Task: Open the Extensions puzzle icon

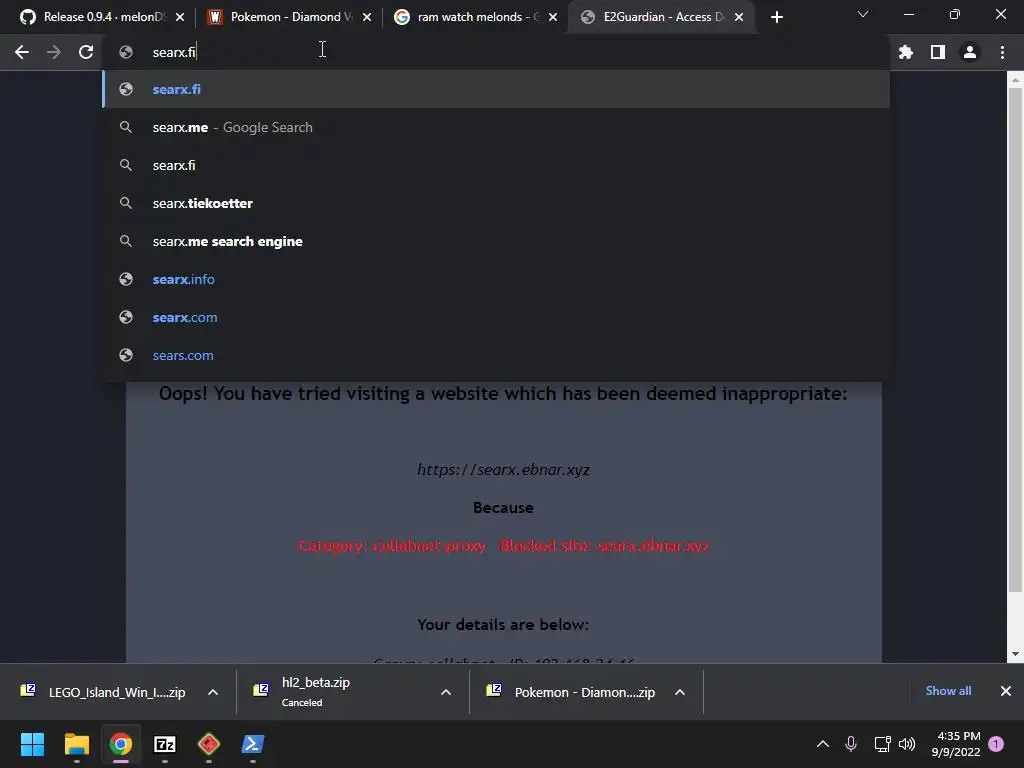Action: pyautogui.click(x=906, y=52)
